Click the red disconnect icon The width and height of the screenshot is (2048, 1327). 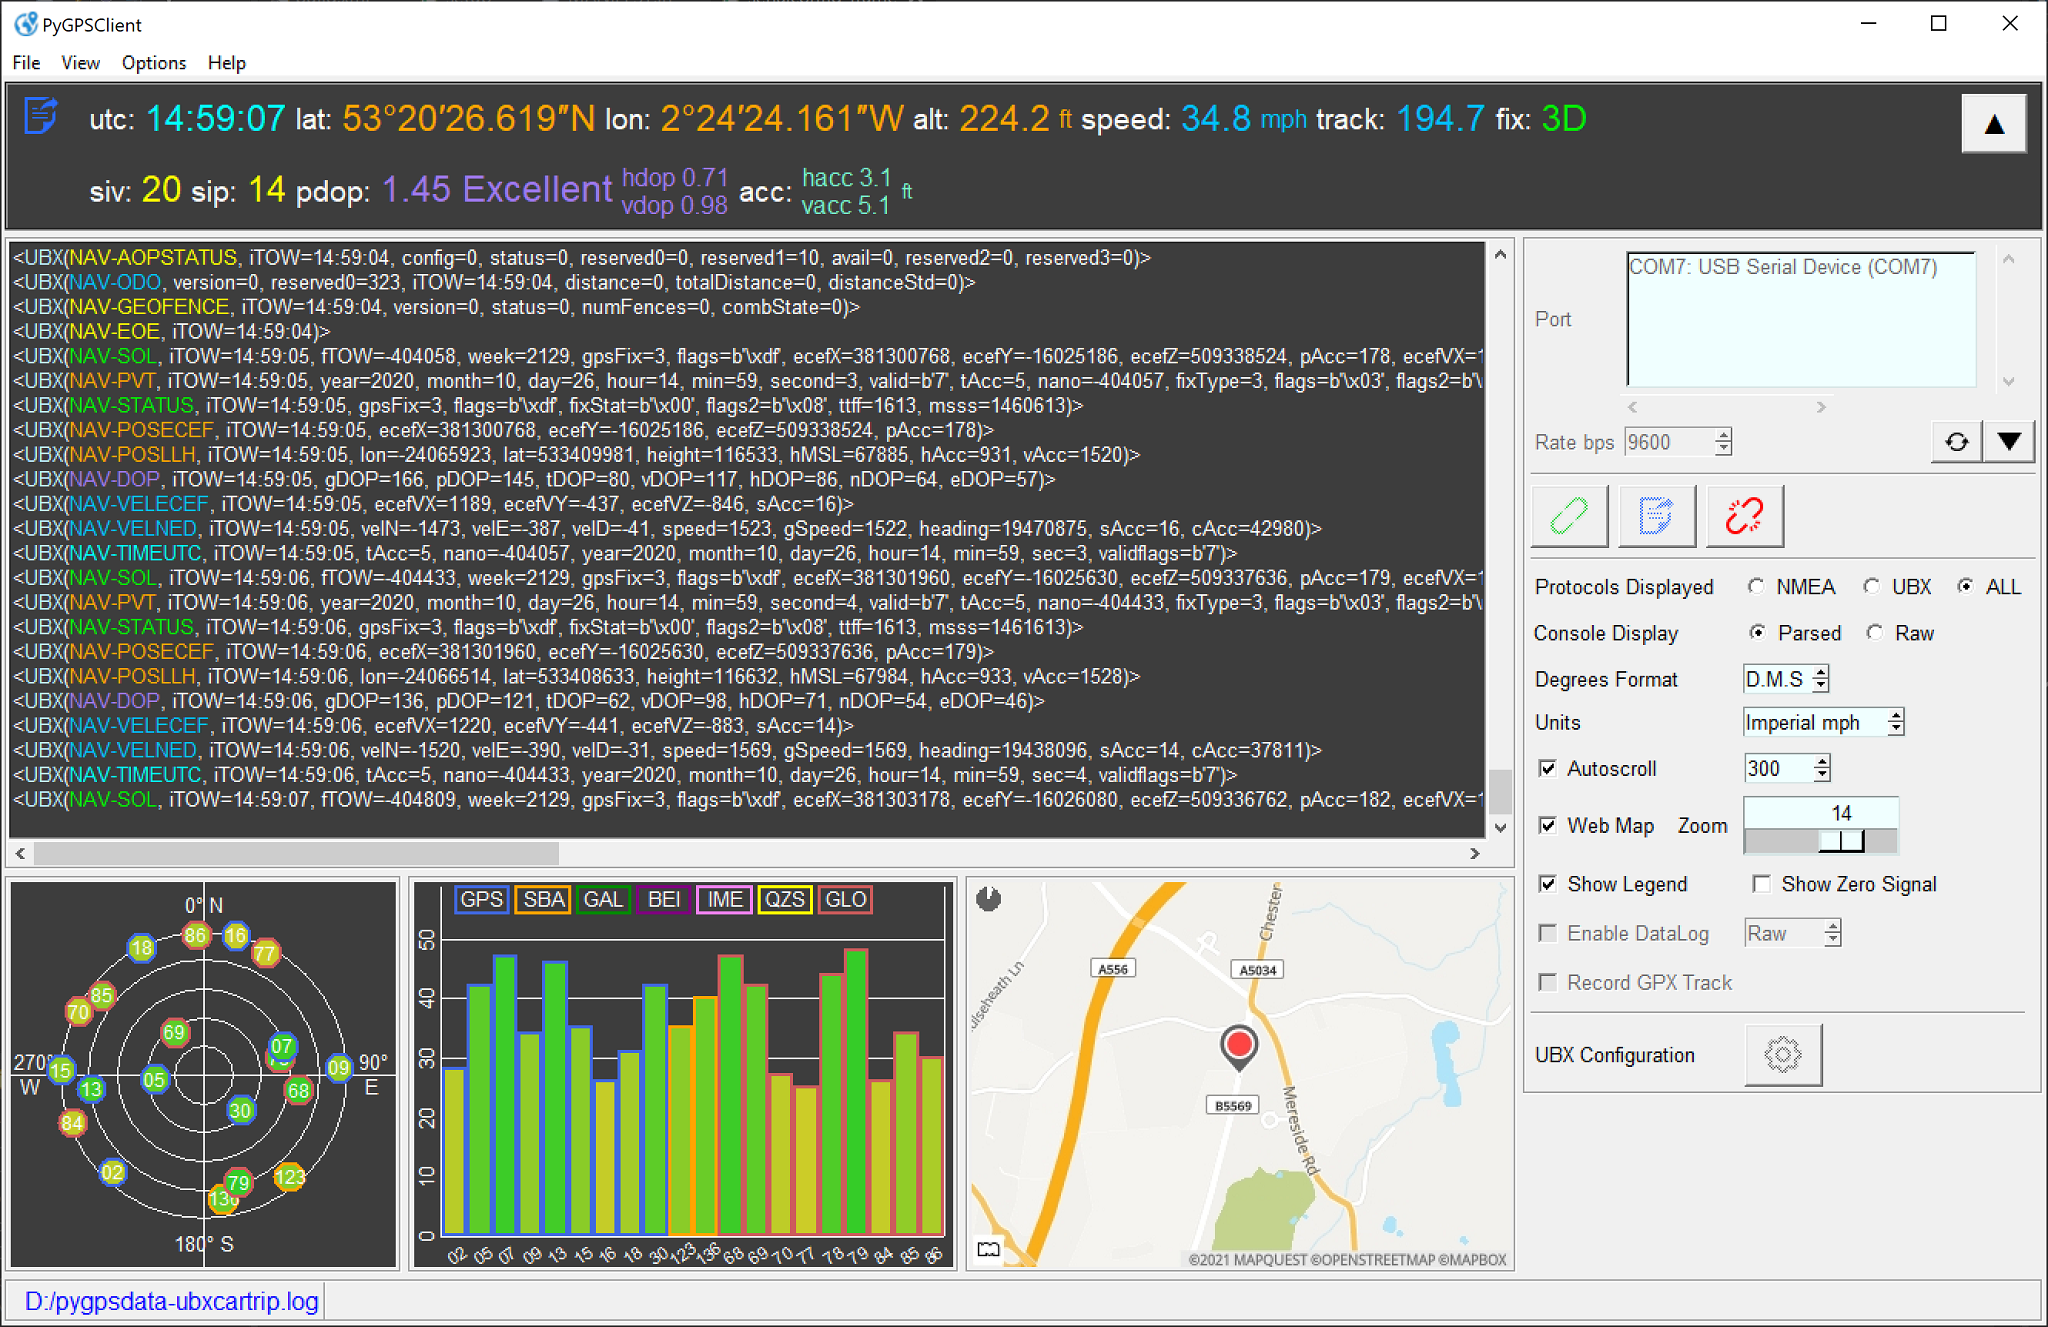pyautogui.click(x=1744, y=516)
